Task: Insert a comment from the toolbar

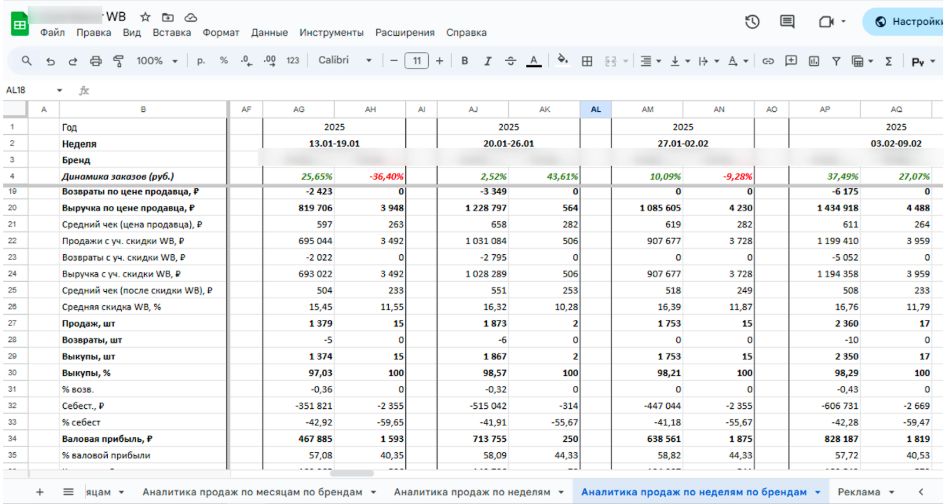Action: 790,60
